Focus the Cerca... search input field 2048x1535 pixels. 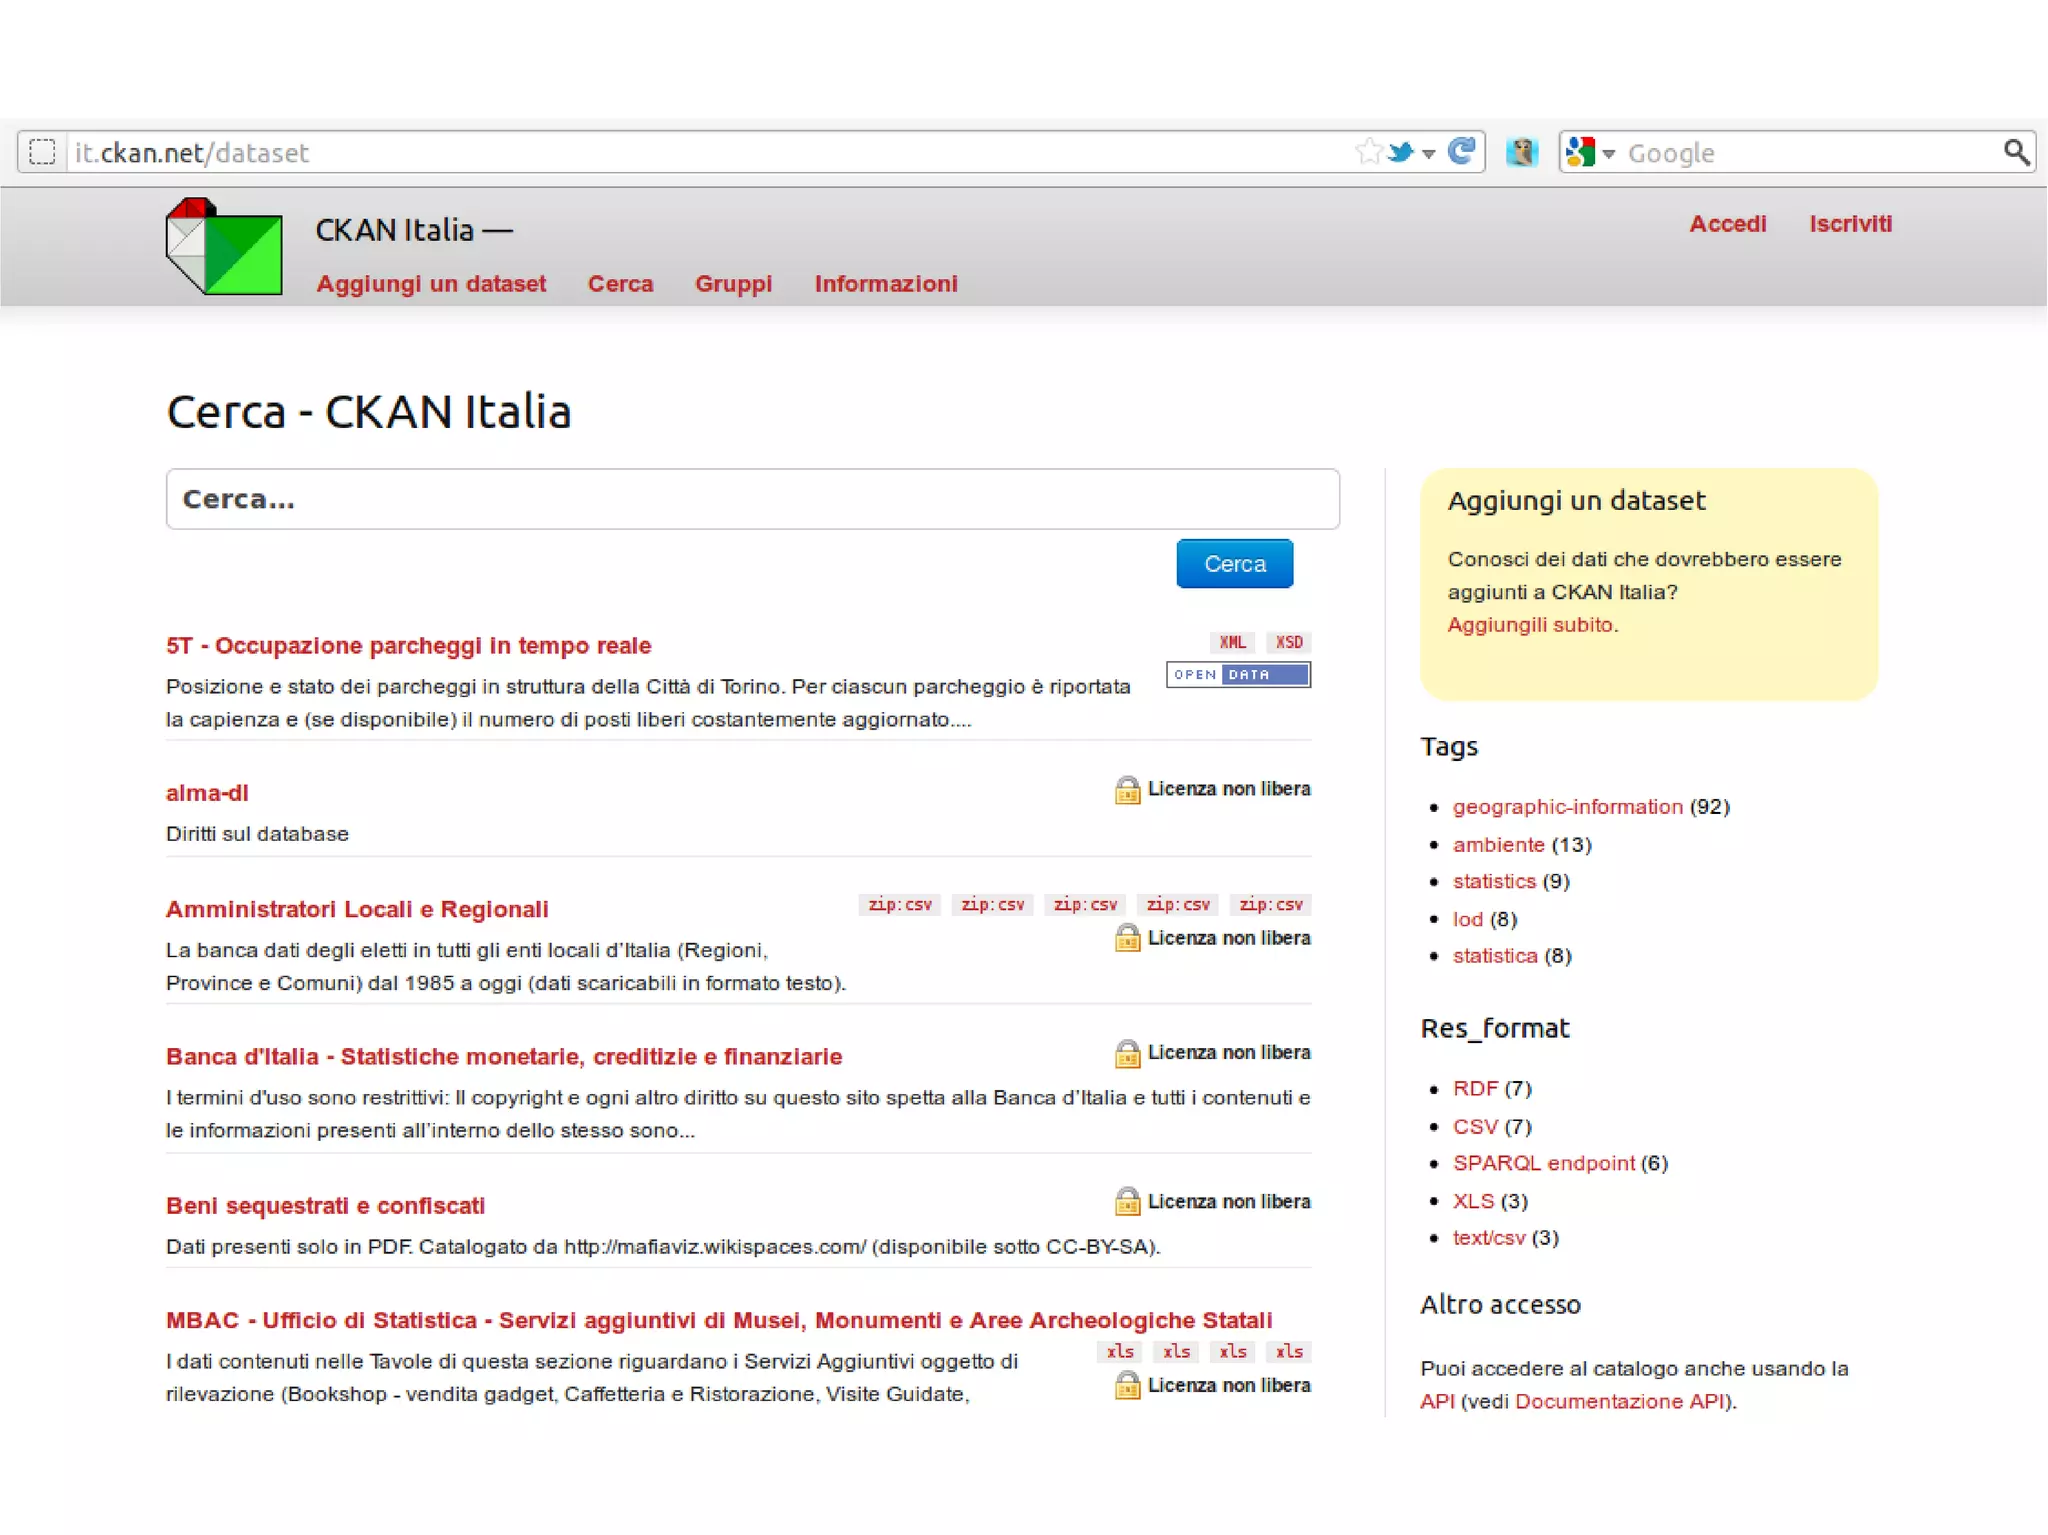pos(752,499)
